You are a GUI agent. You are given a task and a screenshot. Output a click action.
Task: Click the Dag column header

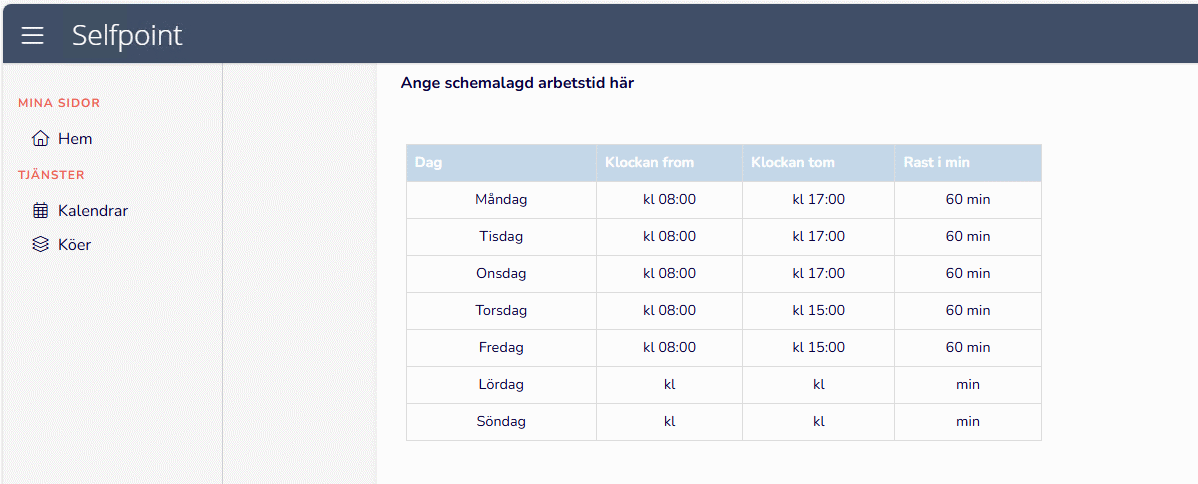point(429,162)
